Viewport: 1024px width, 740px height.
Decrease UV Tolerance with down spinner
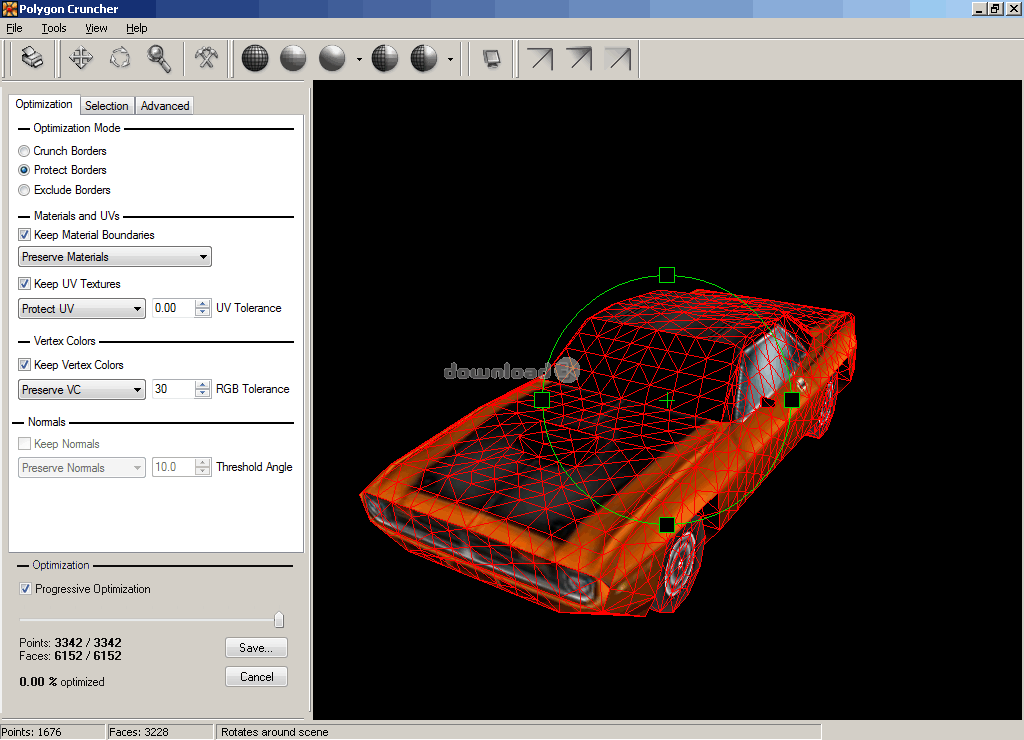pyautogui.click(x=203, y=312)
